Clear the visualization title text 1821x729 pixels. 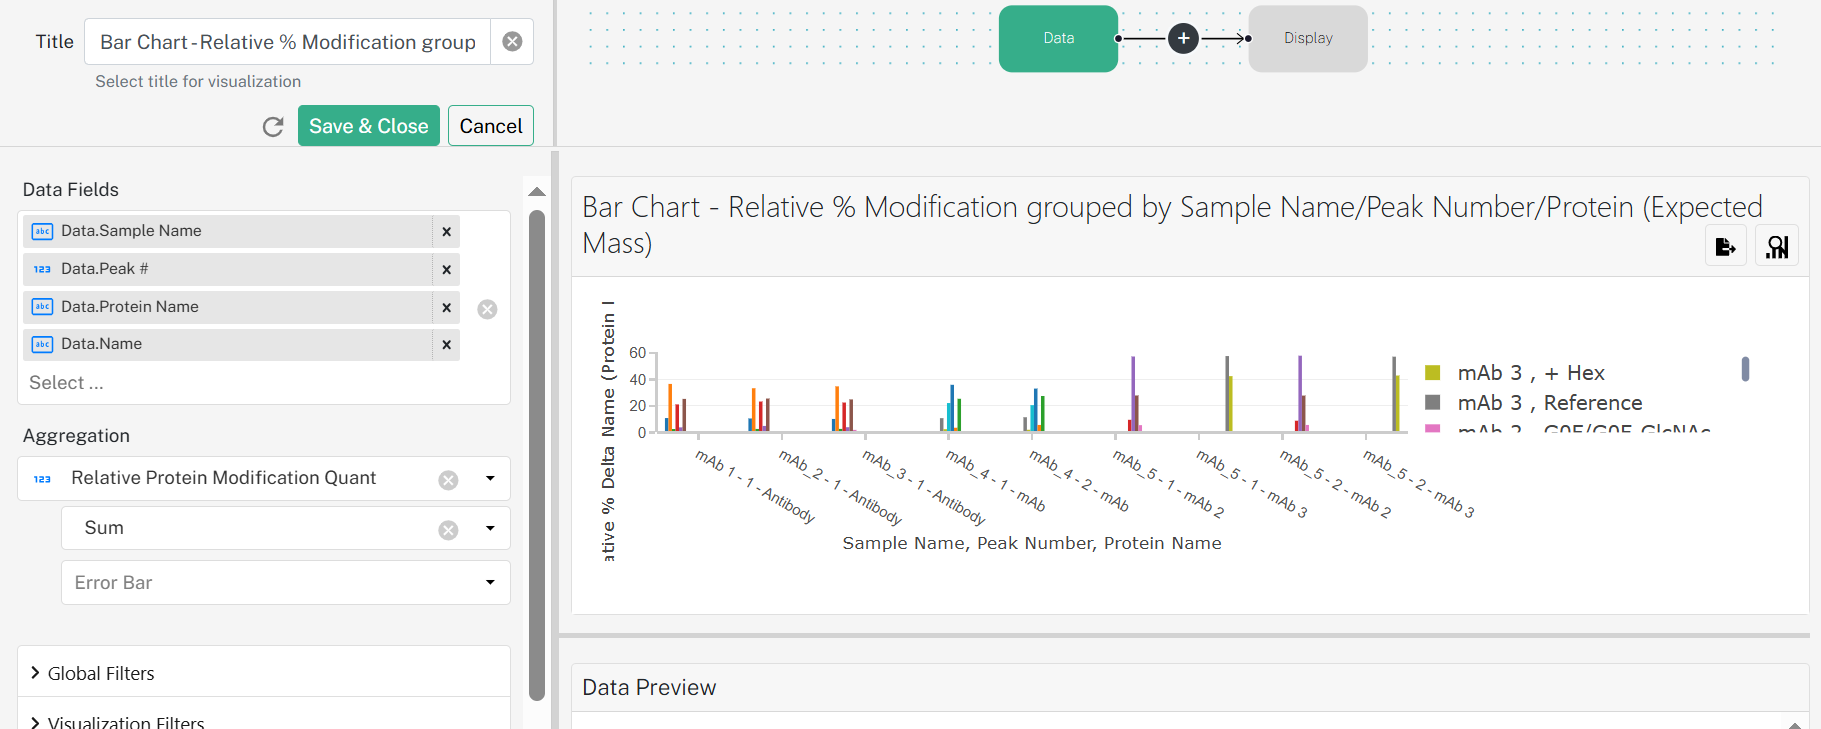[x=512, y=42]
